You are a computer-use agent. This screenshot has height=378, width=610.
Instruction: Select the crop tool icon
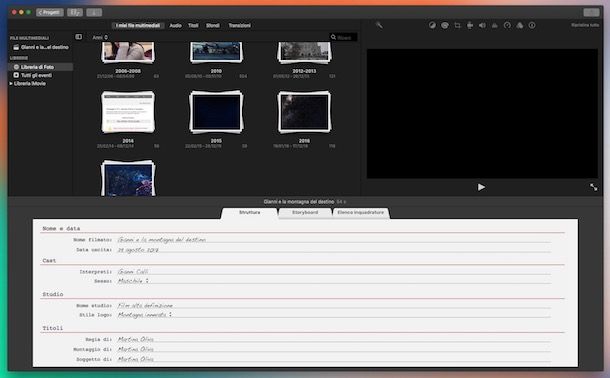pyautogui.click(x=458, y=25)
